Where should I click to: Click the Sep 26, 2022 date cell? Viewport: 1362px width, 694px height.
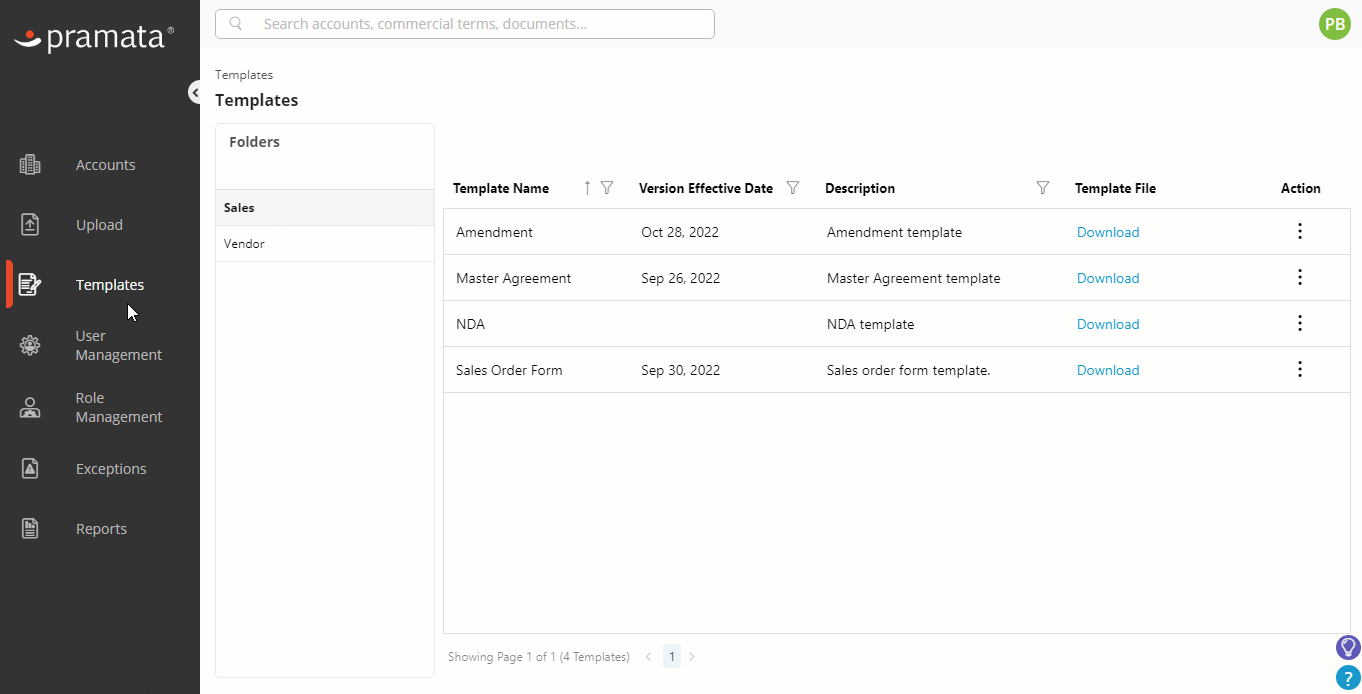click(681, 278)
